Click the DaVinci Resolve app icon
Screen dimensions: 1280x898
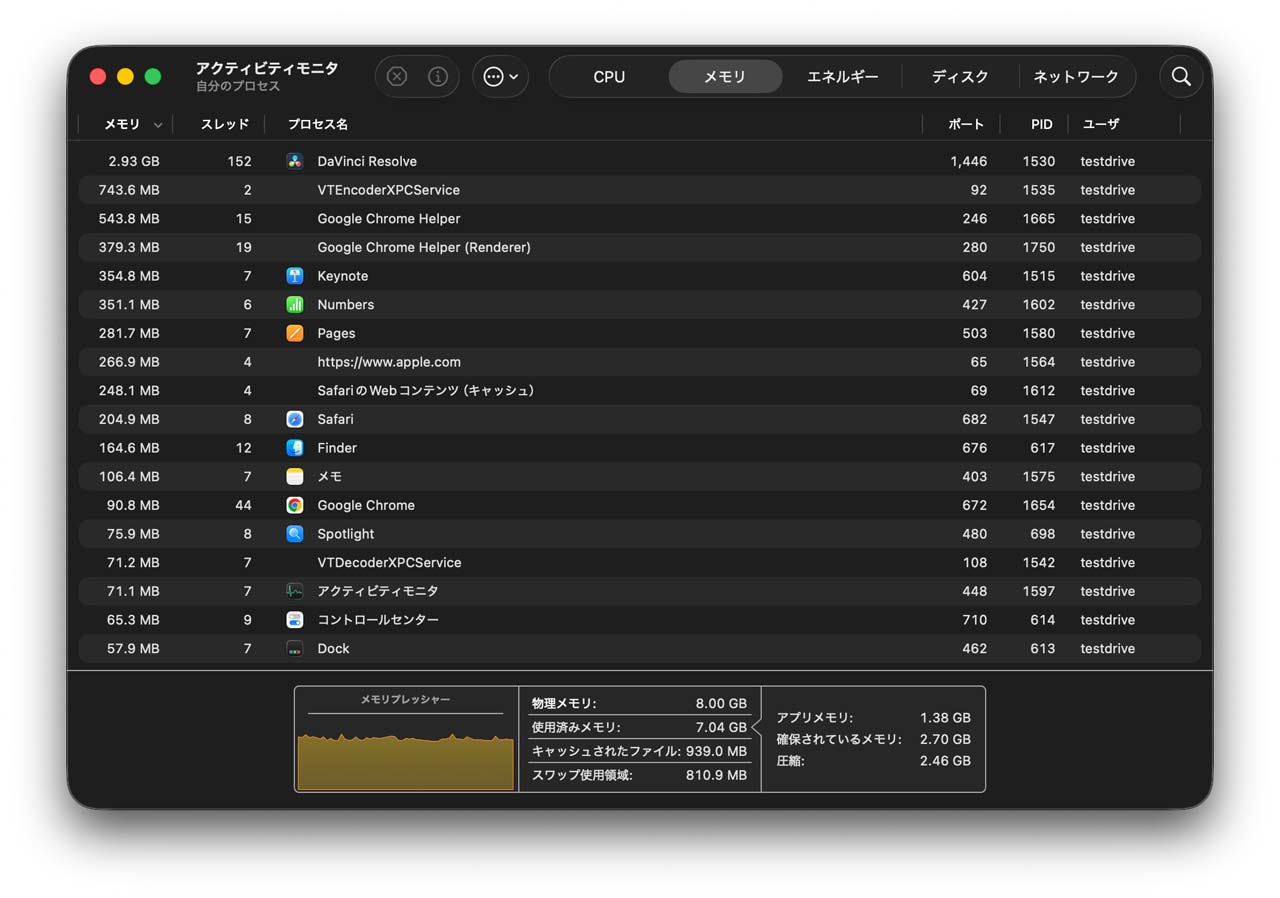pos(295,161)
